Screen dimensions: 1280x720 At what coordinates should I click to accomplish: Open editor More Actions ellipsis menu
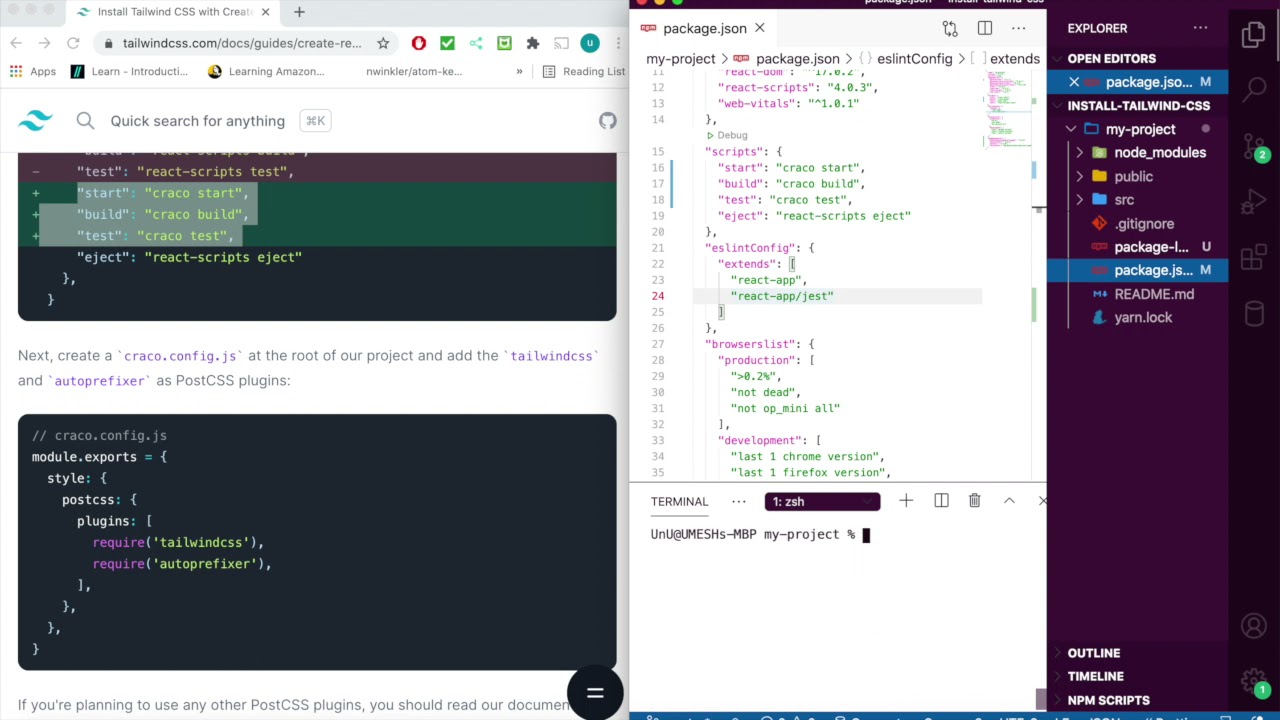[x=1018, y=28]
